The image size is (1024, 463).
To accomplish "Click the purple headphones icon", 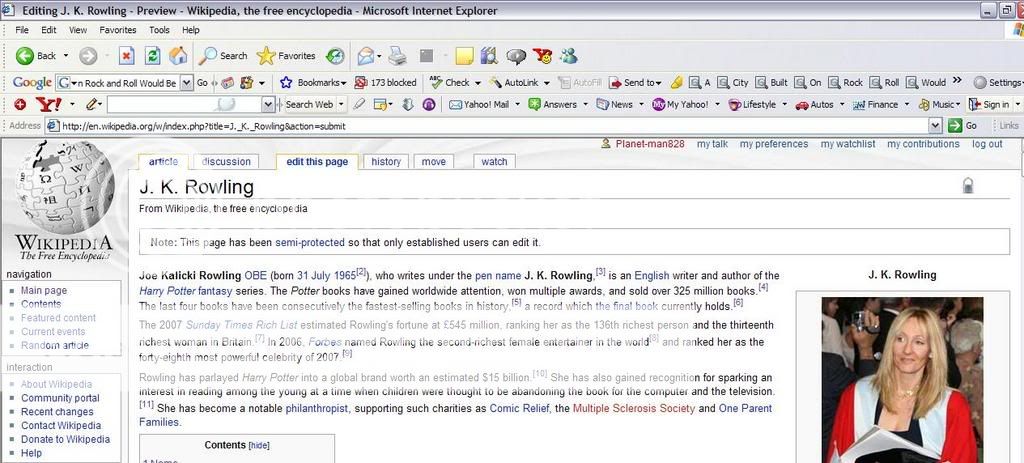I will (x=429, y=104).
